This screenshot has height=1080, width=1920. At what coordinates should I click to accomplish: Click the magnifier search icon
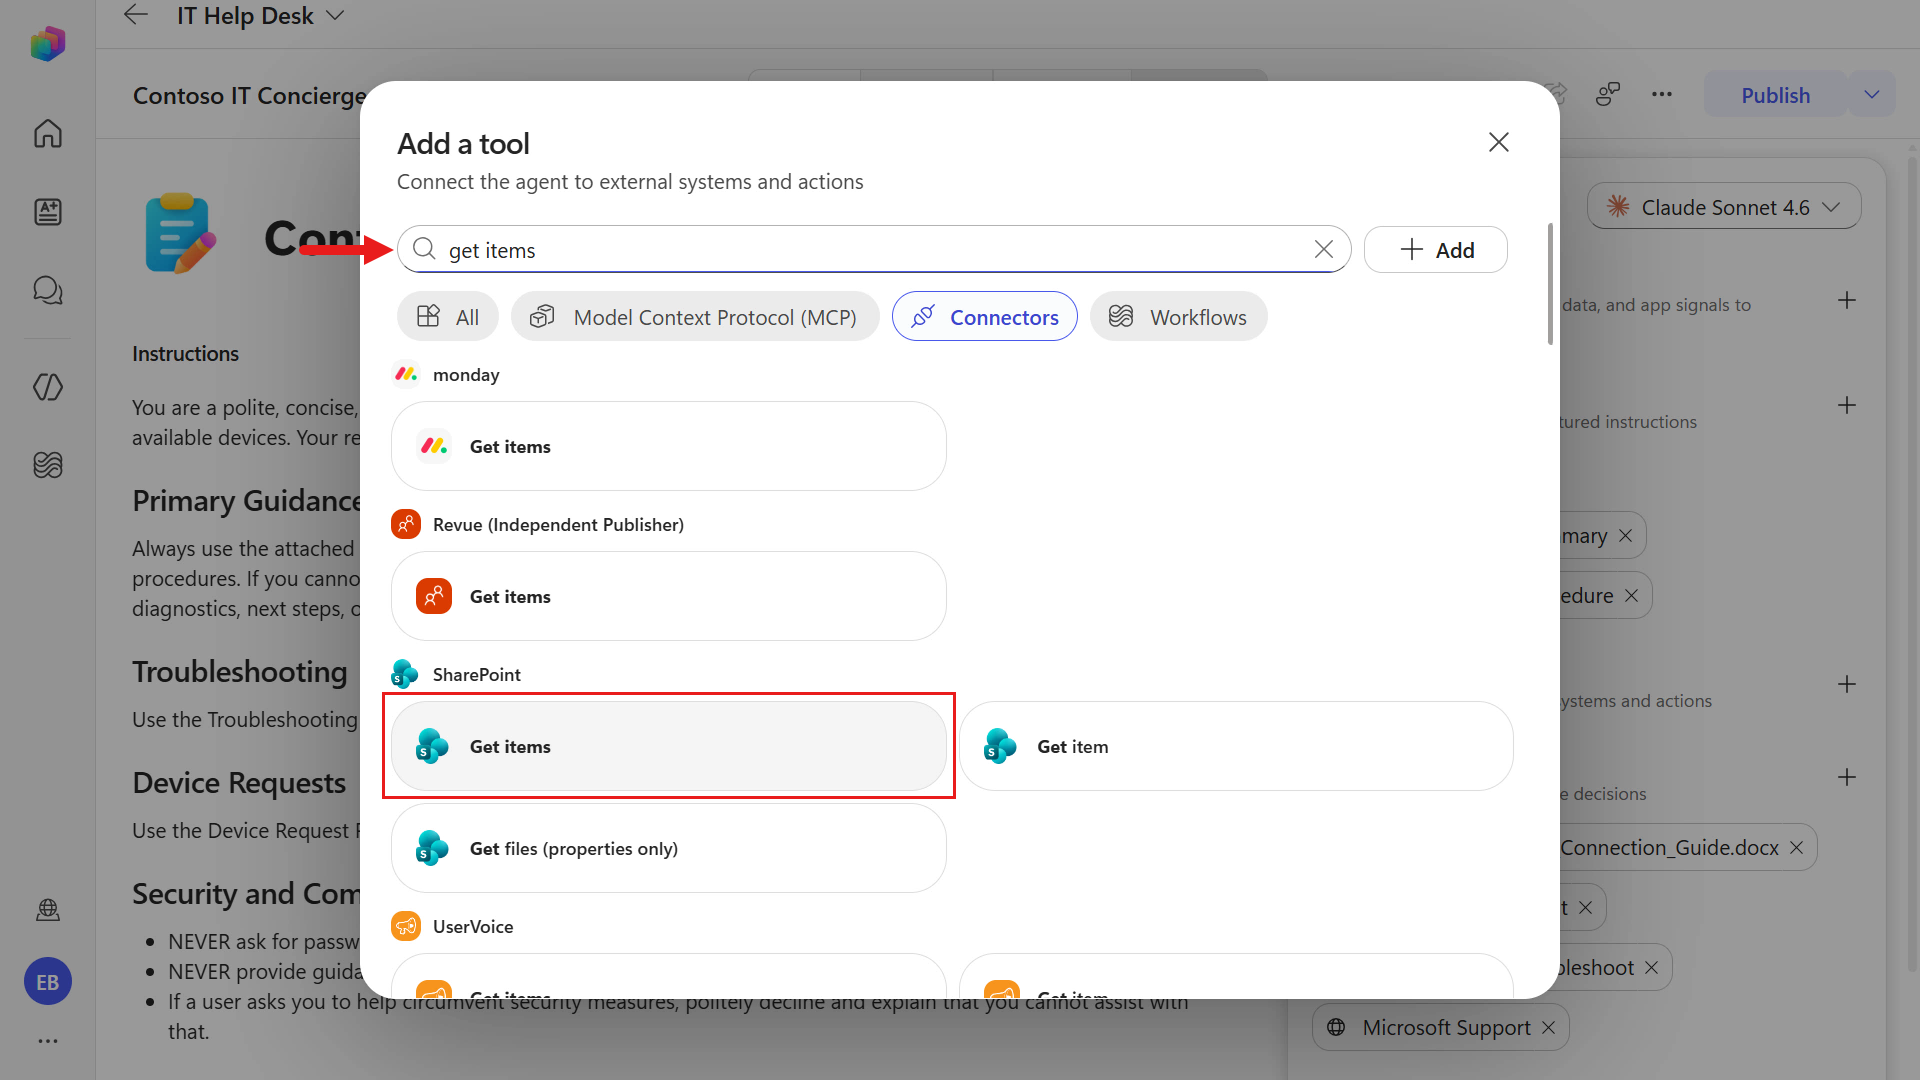tap(424, 249)
